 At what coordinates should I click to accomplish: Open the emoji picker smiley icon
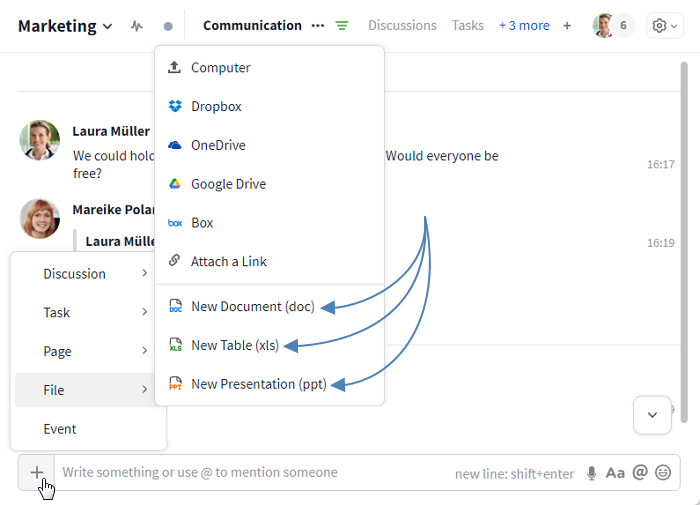[x=663, y=473]
